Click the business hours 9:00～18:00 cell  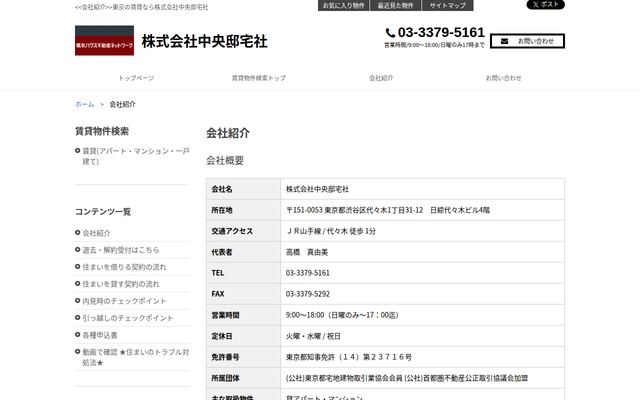[x=423, y=315]
